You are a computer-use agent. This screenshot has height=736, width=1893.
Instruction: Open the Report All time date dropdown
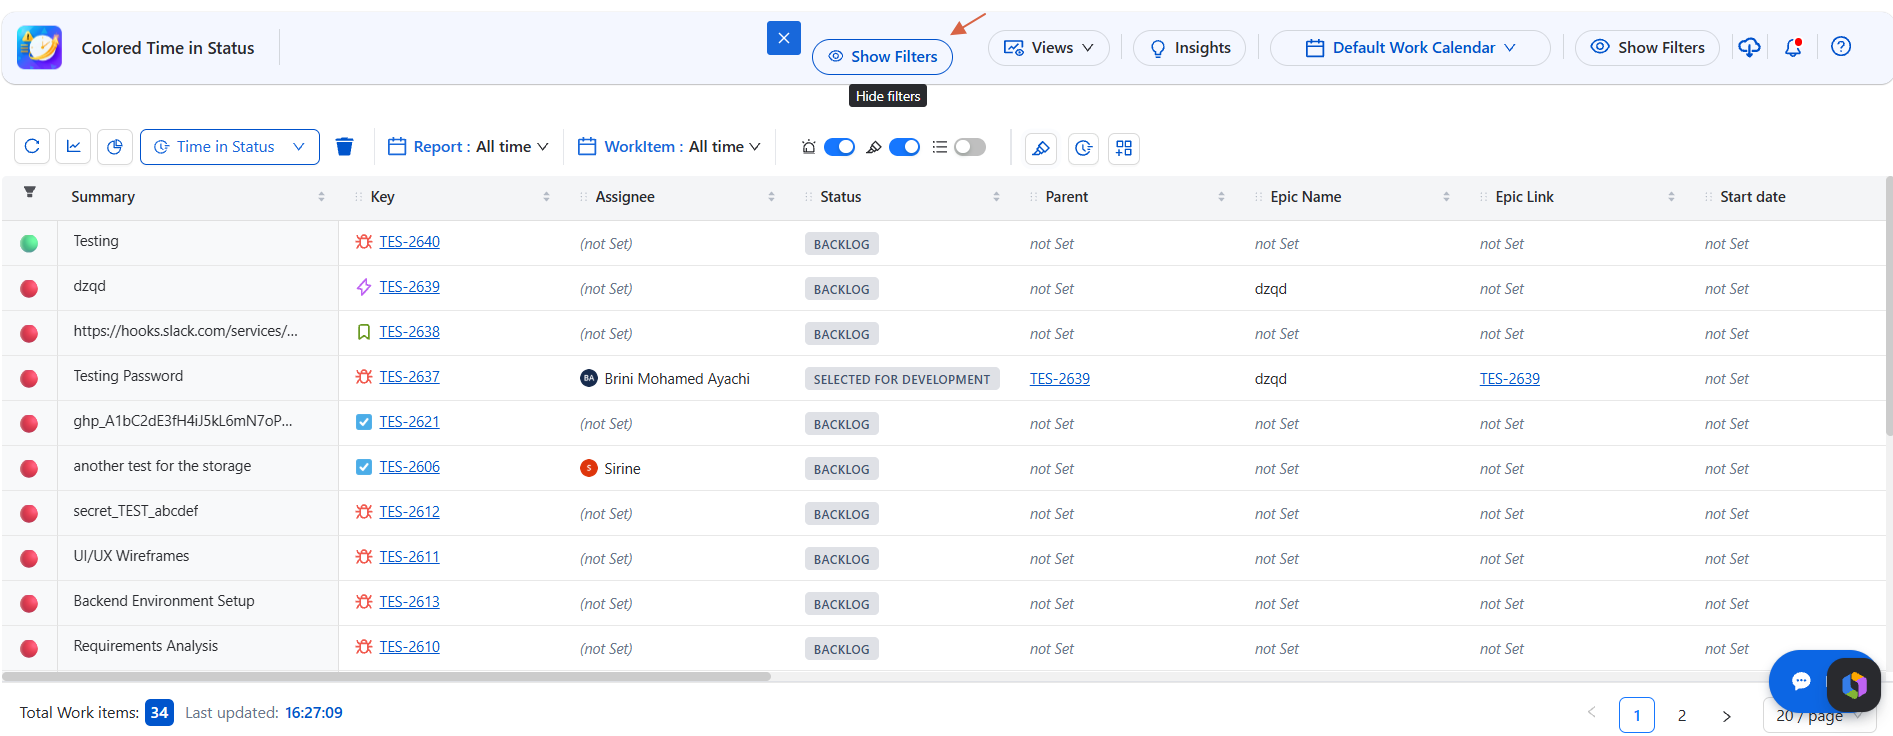pyautogui.click(x=468, y=147)
